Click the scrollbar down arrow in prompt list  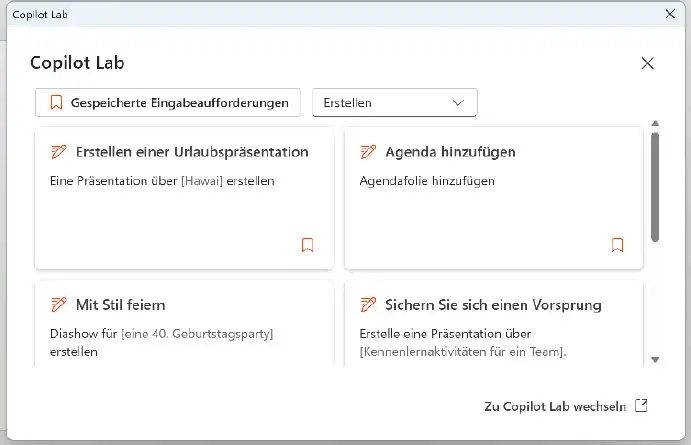tap(655, 359)
